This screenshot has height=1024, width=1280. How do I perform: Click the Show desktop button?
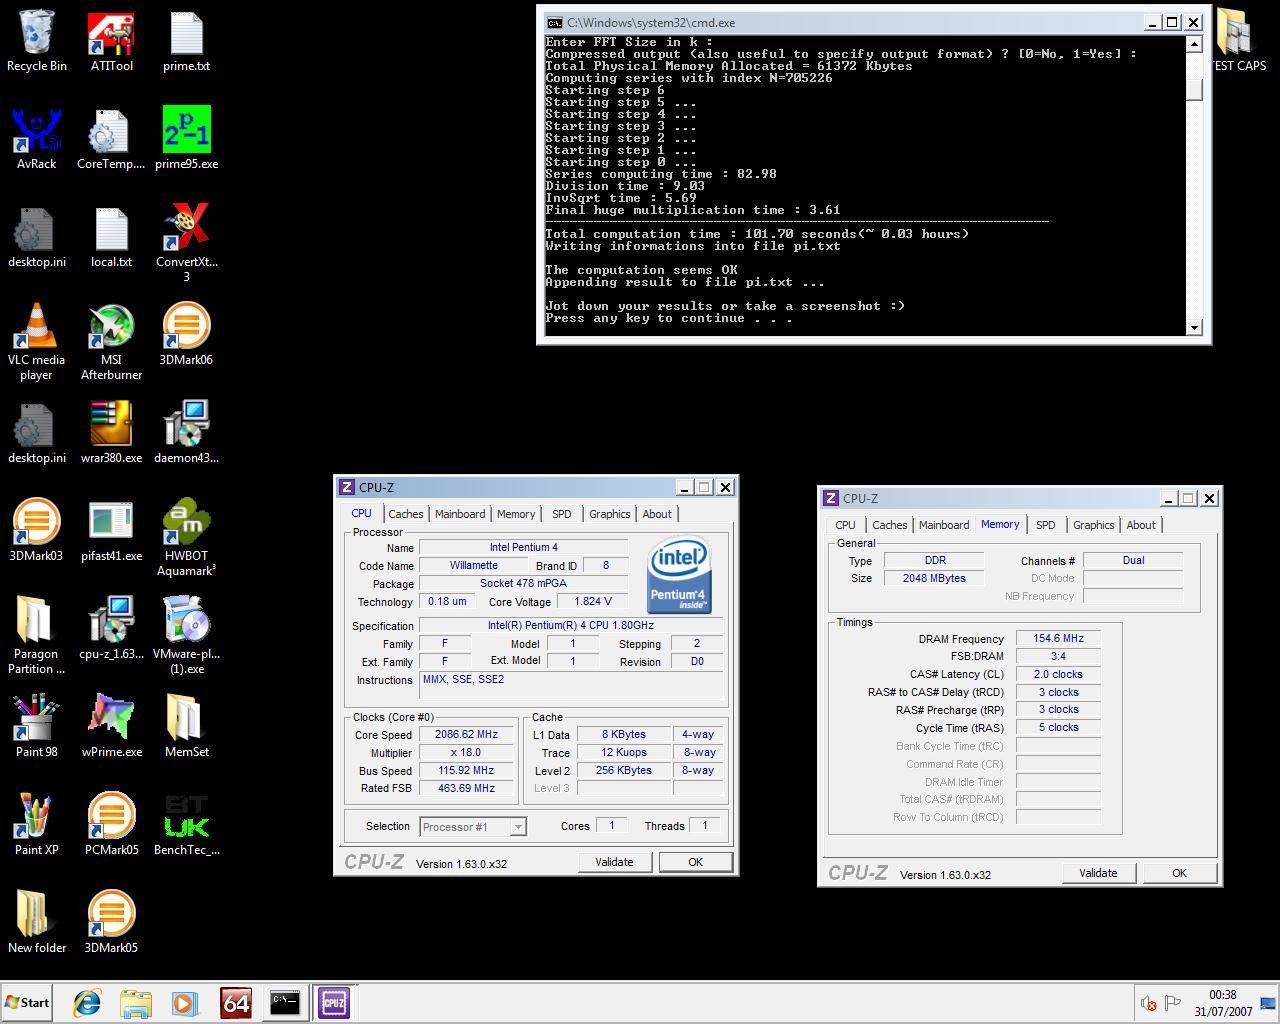[1269, 1003]
